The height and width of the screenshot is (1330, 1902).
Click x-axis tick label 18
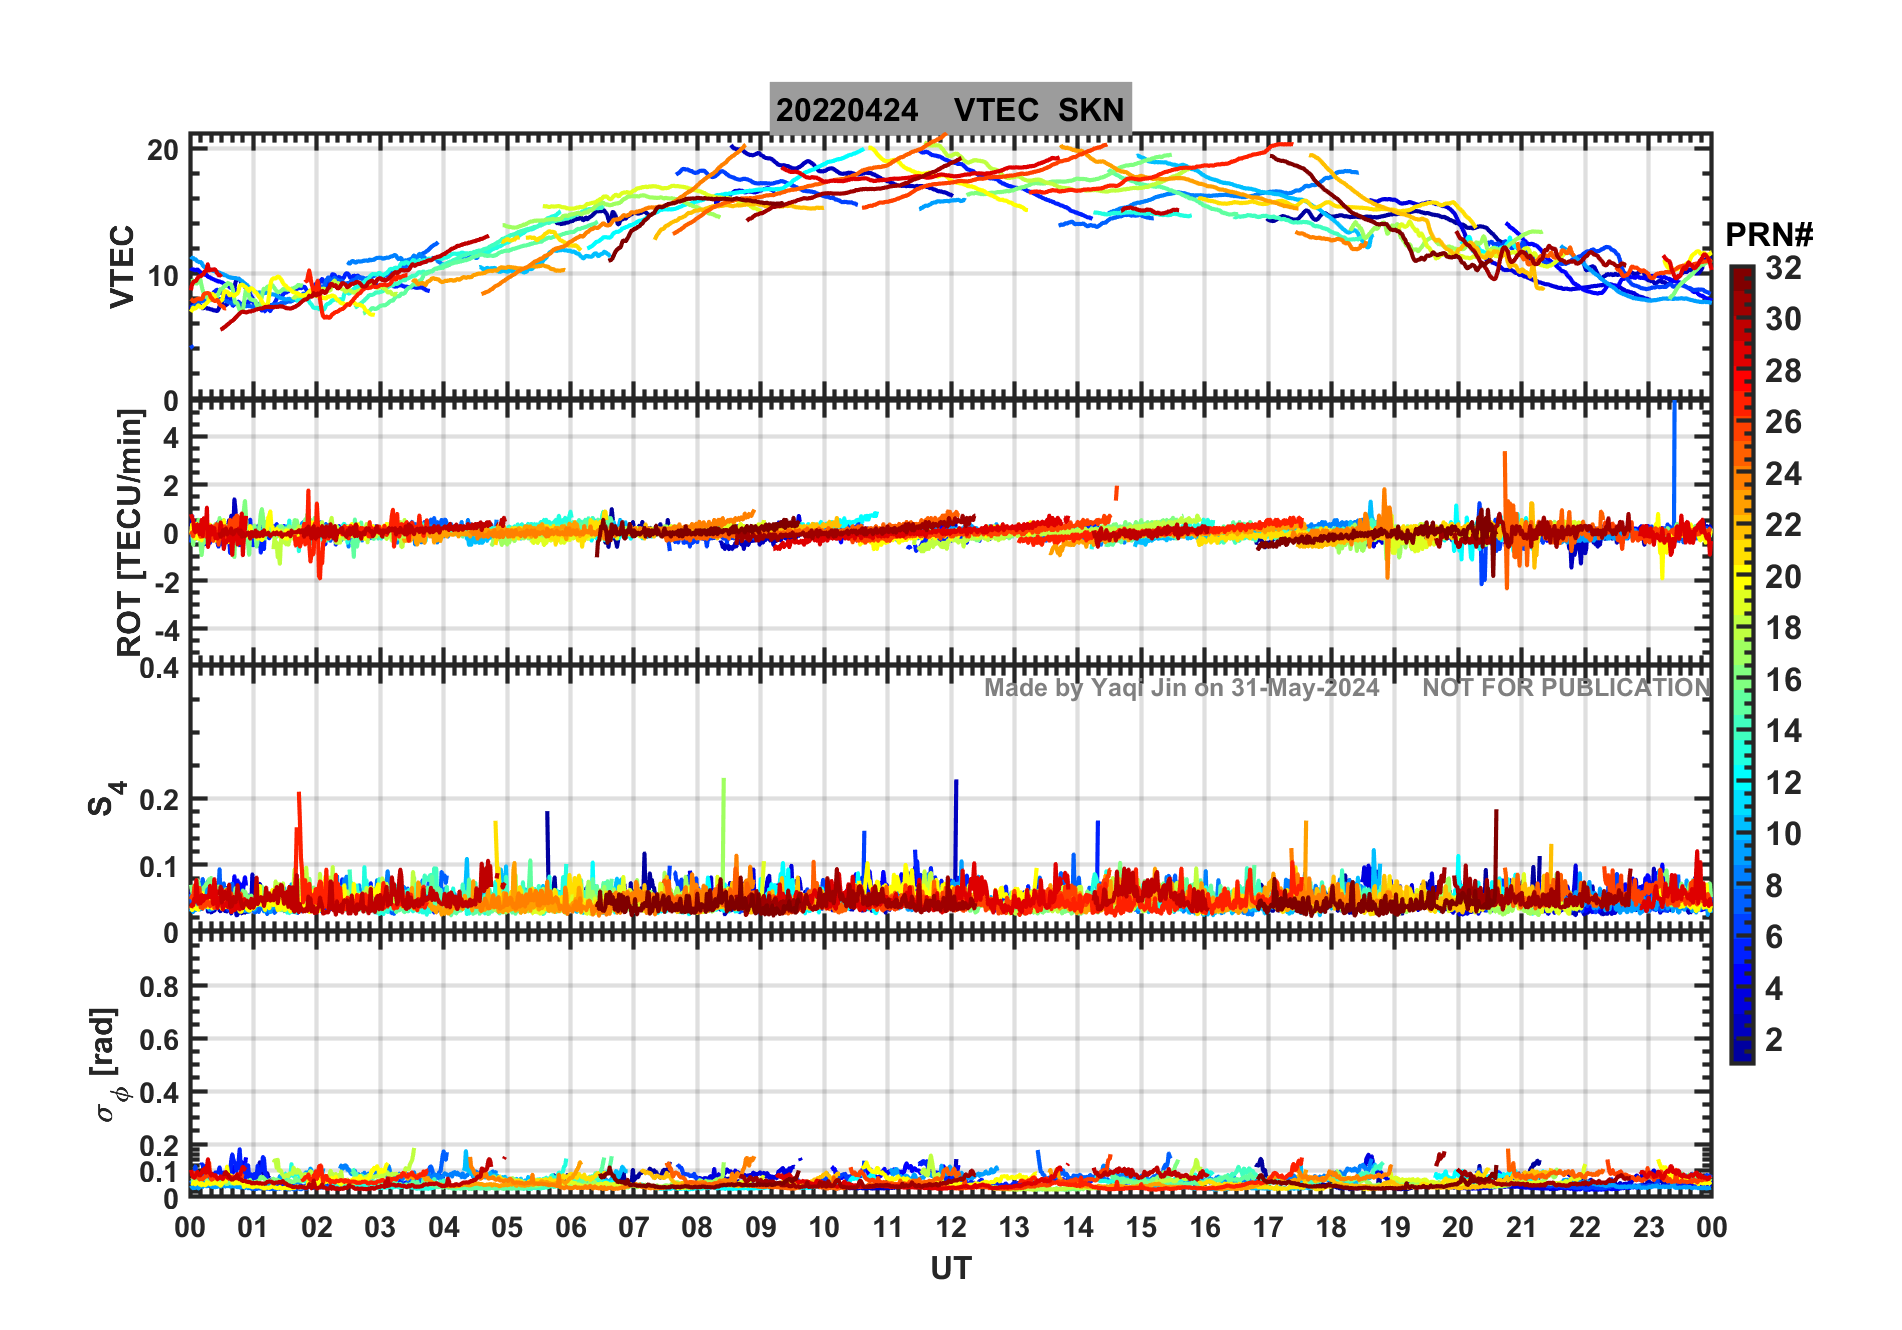[1331, 1227]
